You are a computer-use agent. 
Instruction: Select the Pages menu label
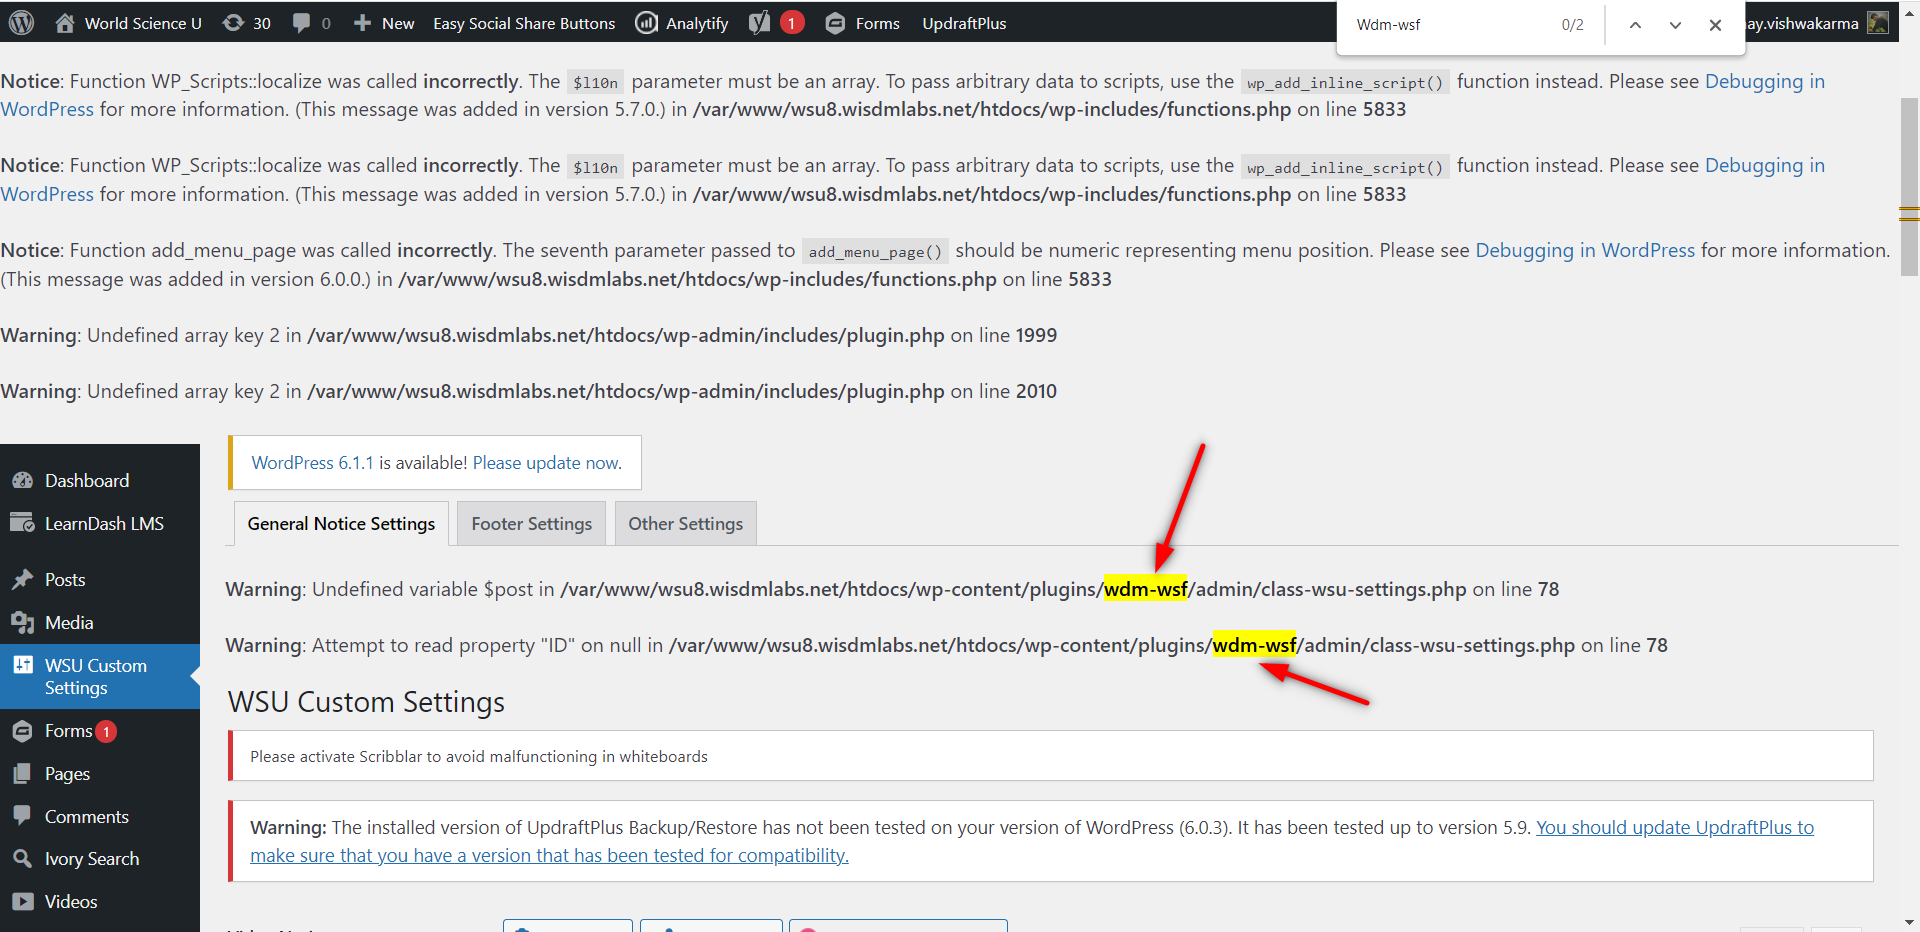pos(67,774)
